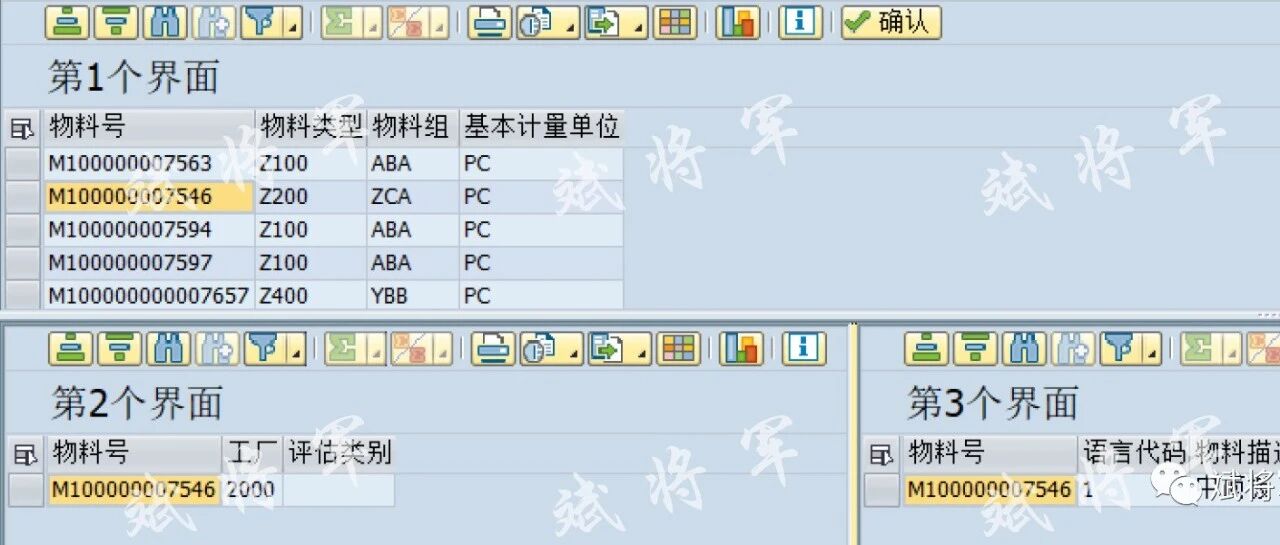Screen dimensions: 1280x545
Task: Click sort ascending icon in second panel toolbar
Action: pos(71,348)
